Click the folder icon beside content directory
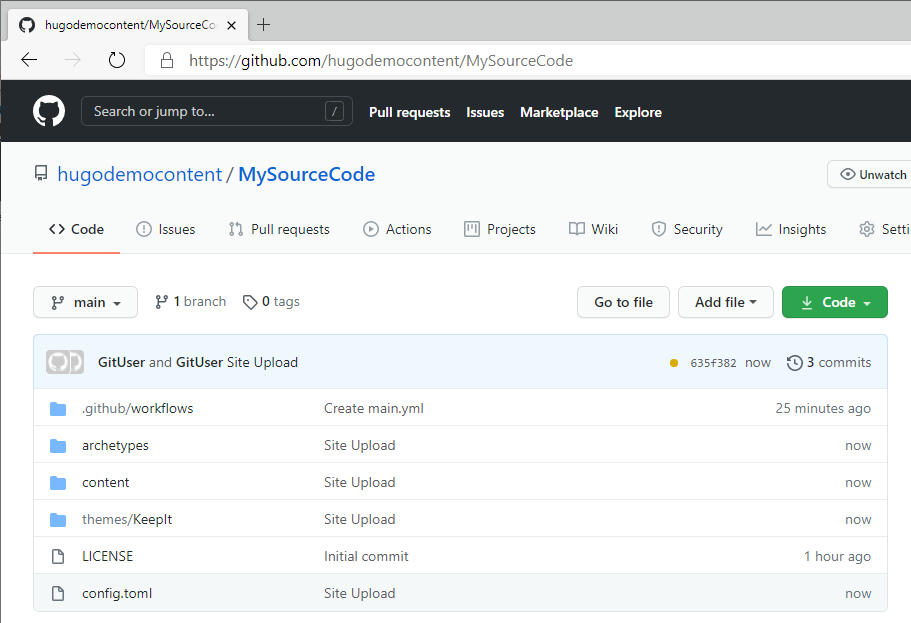The width and height of the screenshot is (911, 623). tap(58, 482)
